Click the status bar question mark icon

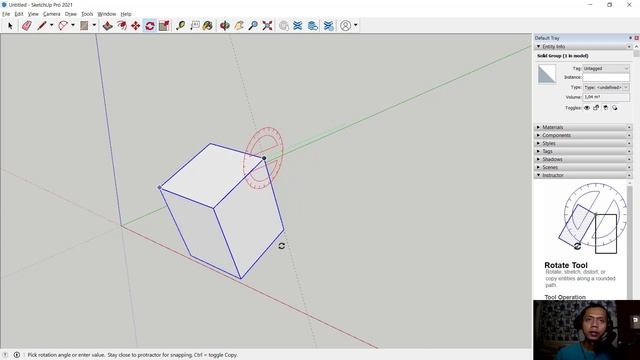pyautogui.click(x=6, y=355)
